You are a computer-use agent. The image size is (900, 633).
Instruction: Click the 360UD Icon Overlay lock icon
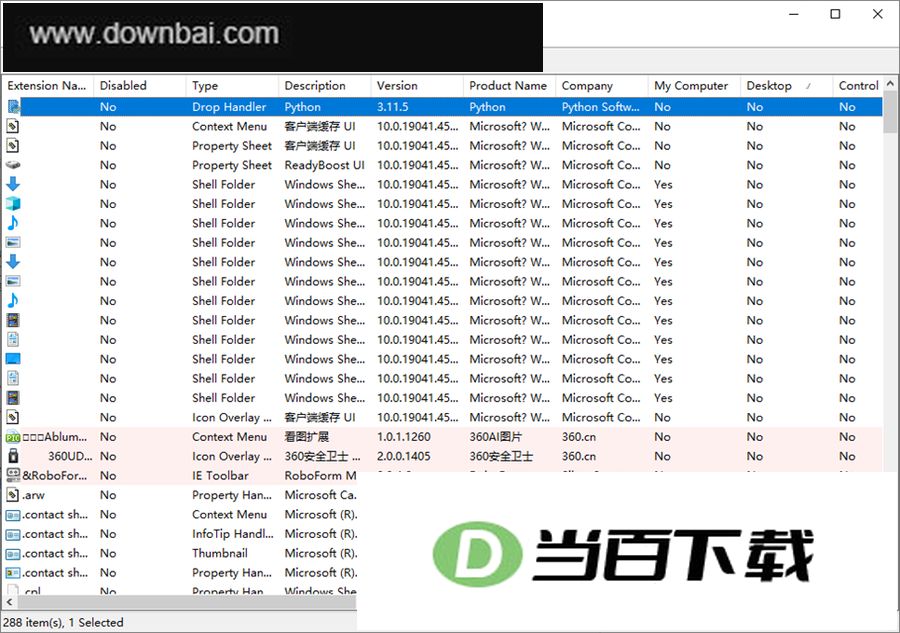pyautogui.click(x=13, y=456)
